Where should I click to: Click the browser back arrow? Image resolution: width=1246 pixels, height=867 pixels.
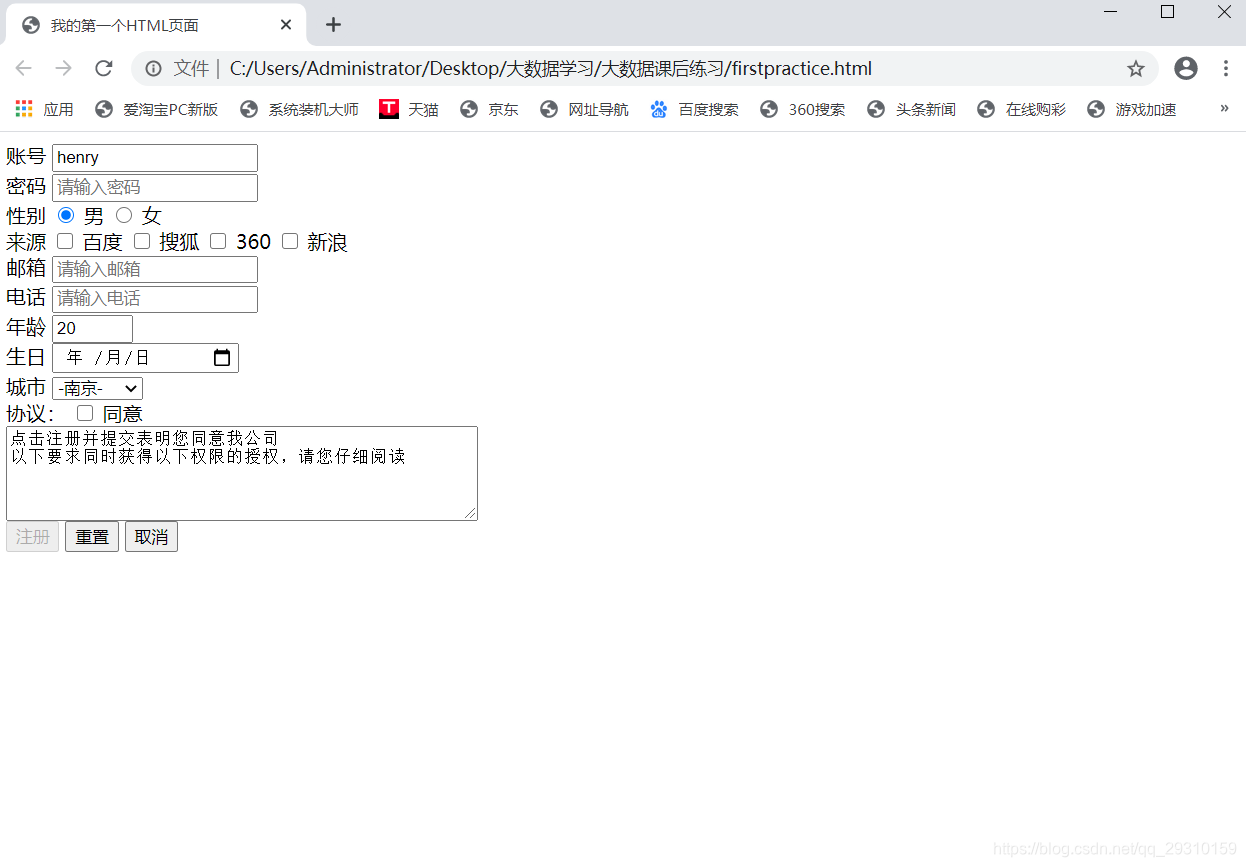[x=23, y=68]
